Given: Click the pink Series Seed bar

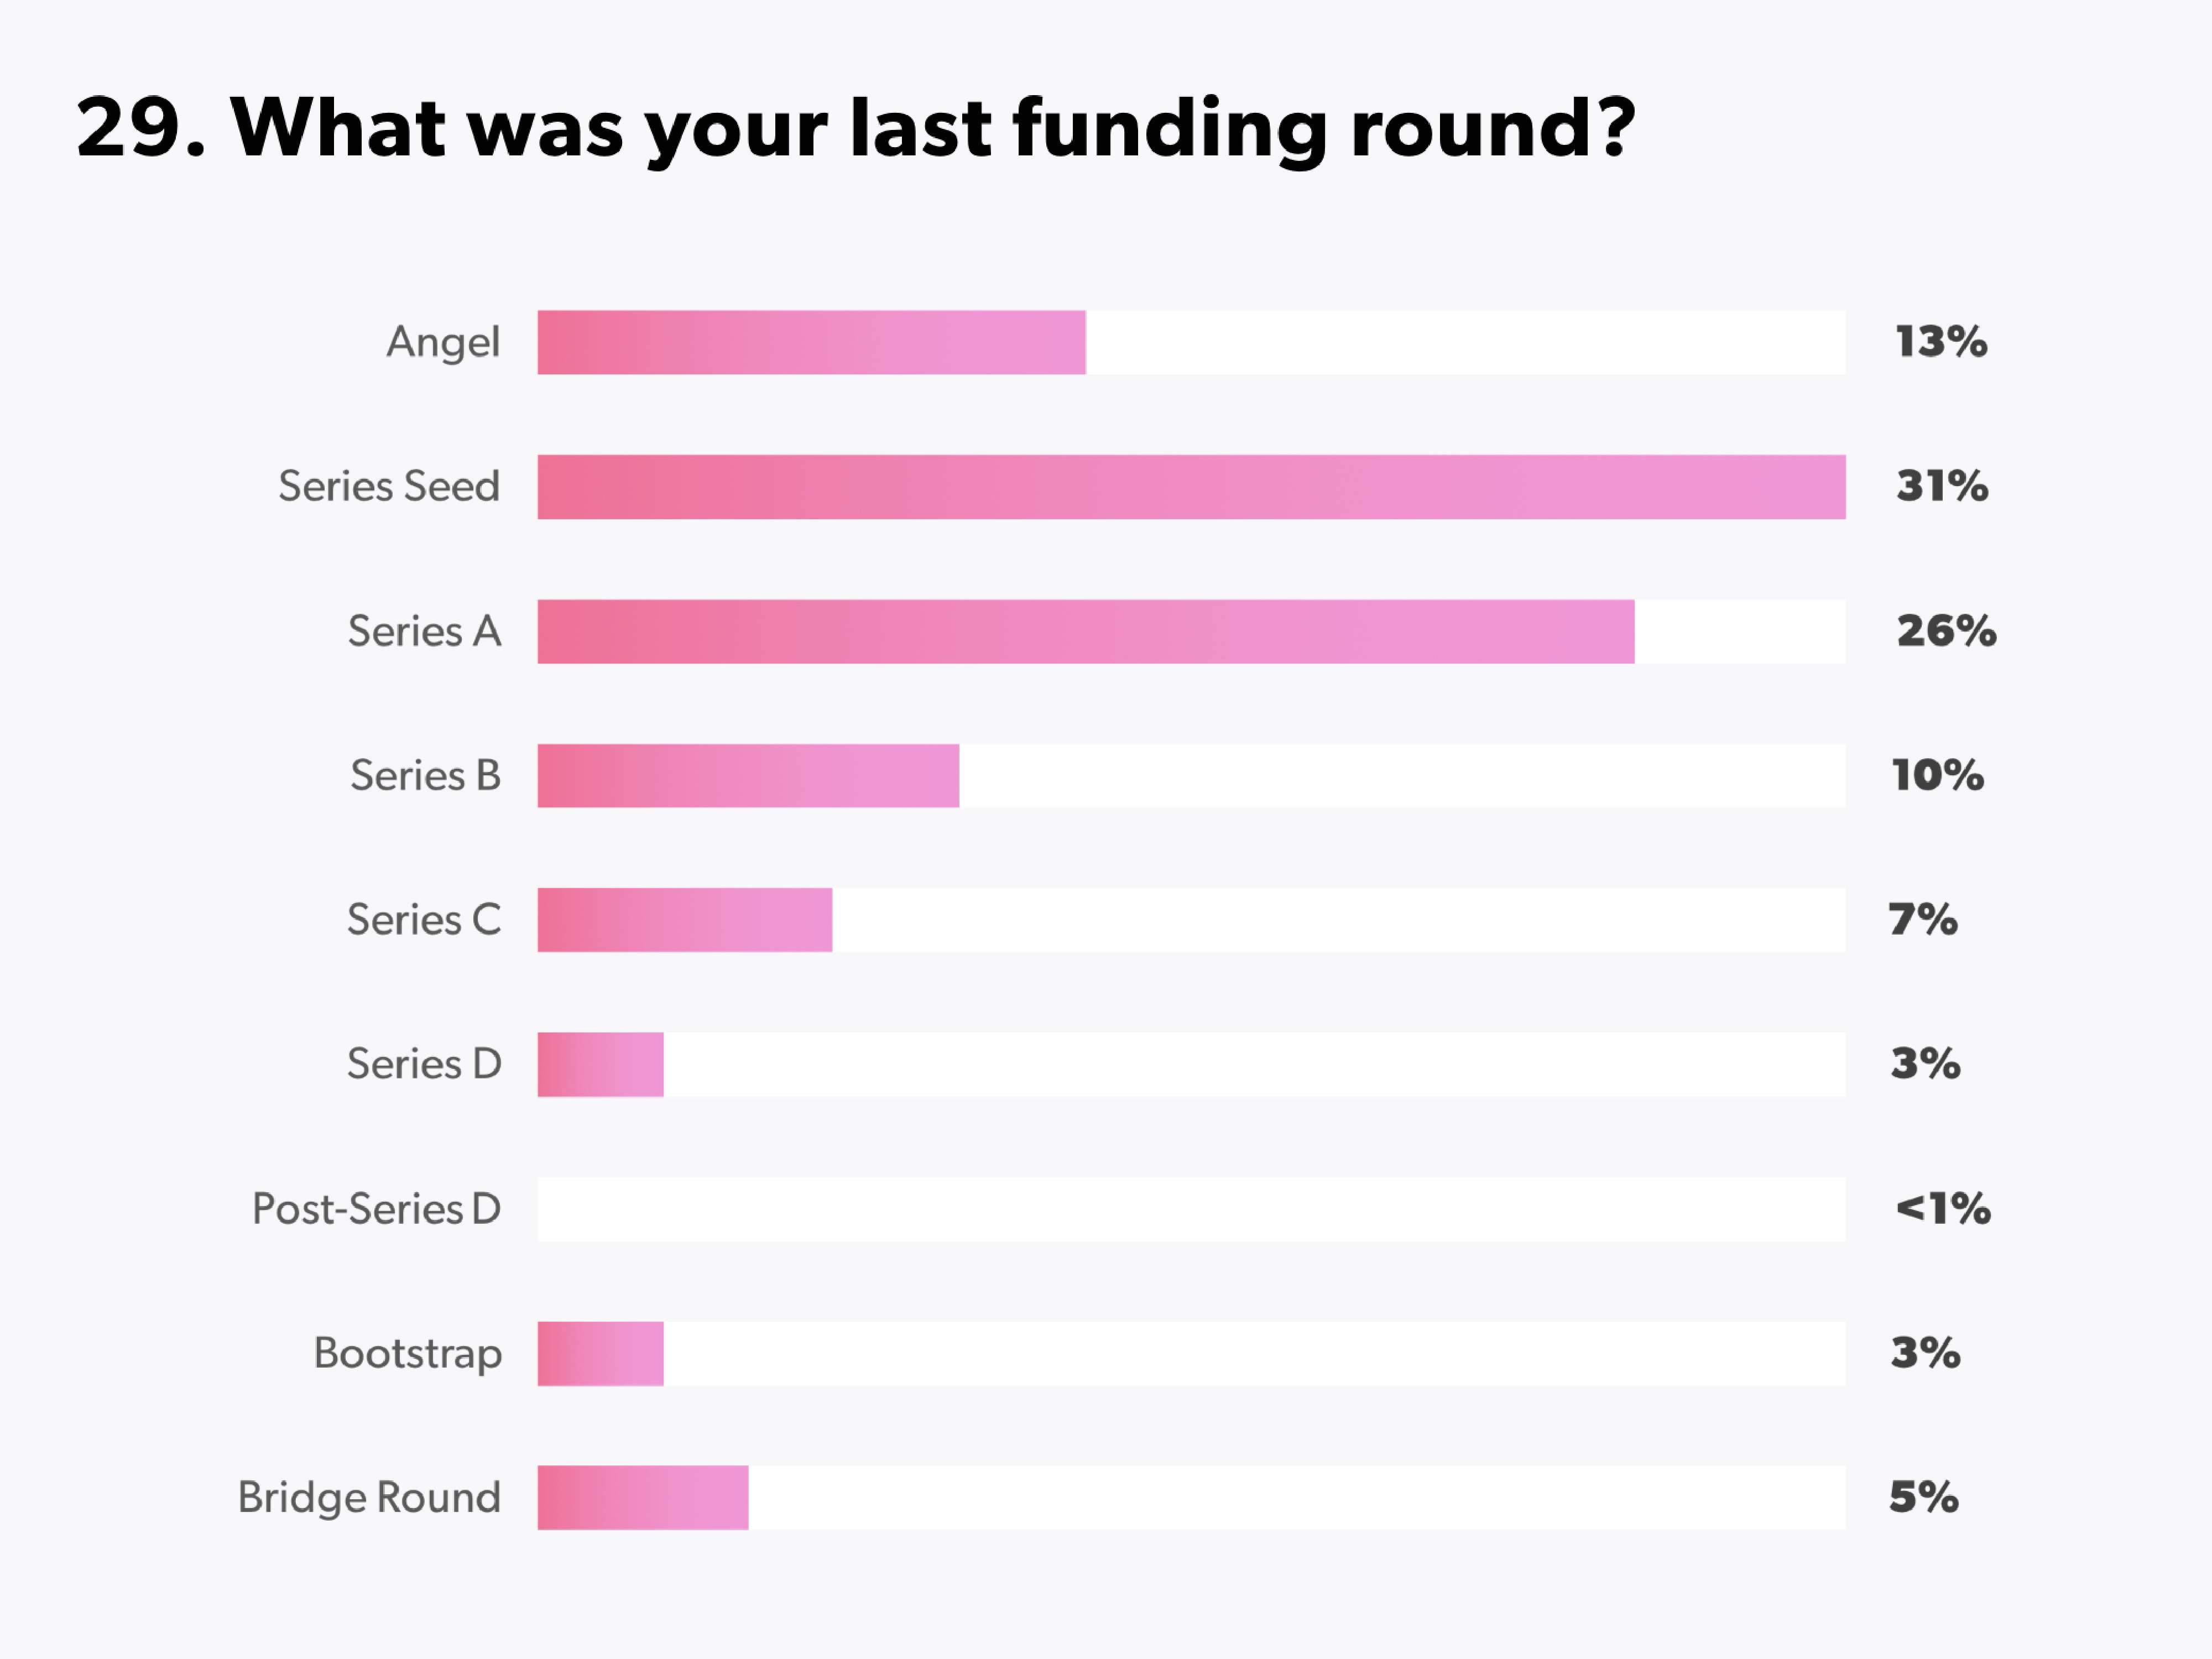Looking at the screenshot, I should point(1191,487).
